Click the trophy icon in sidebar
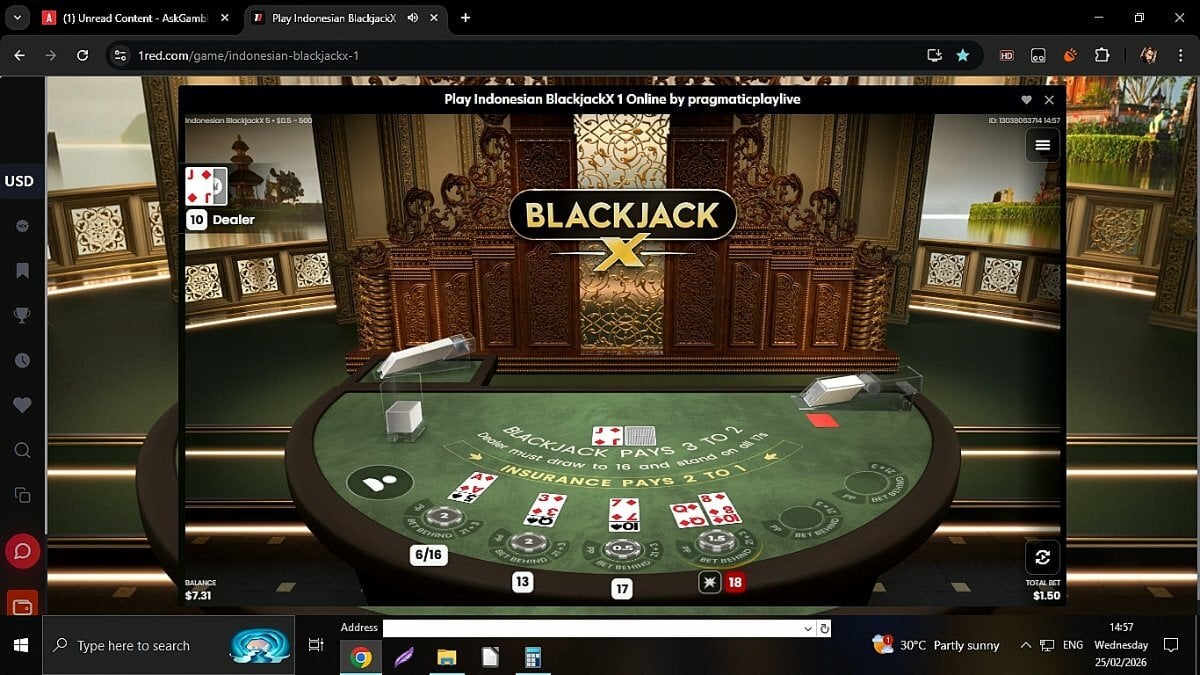Screen dimensions: 1200x675 tap(22, 316)
